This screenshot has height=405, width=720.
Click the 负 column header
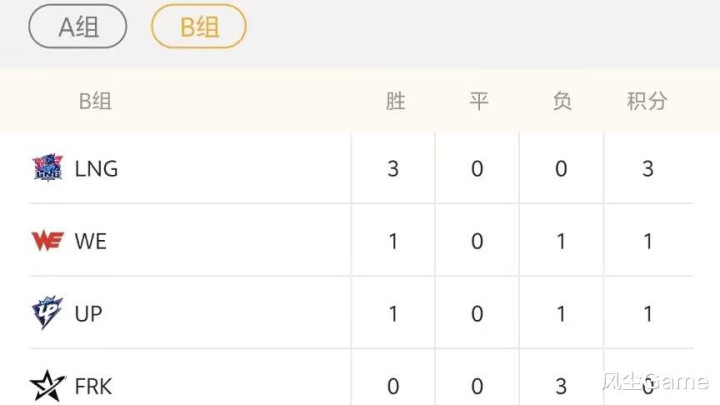point(562,101)
